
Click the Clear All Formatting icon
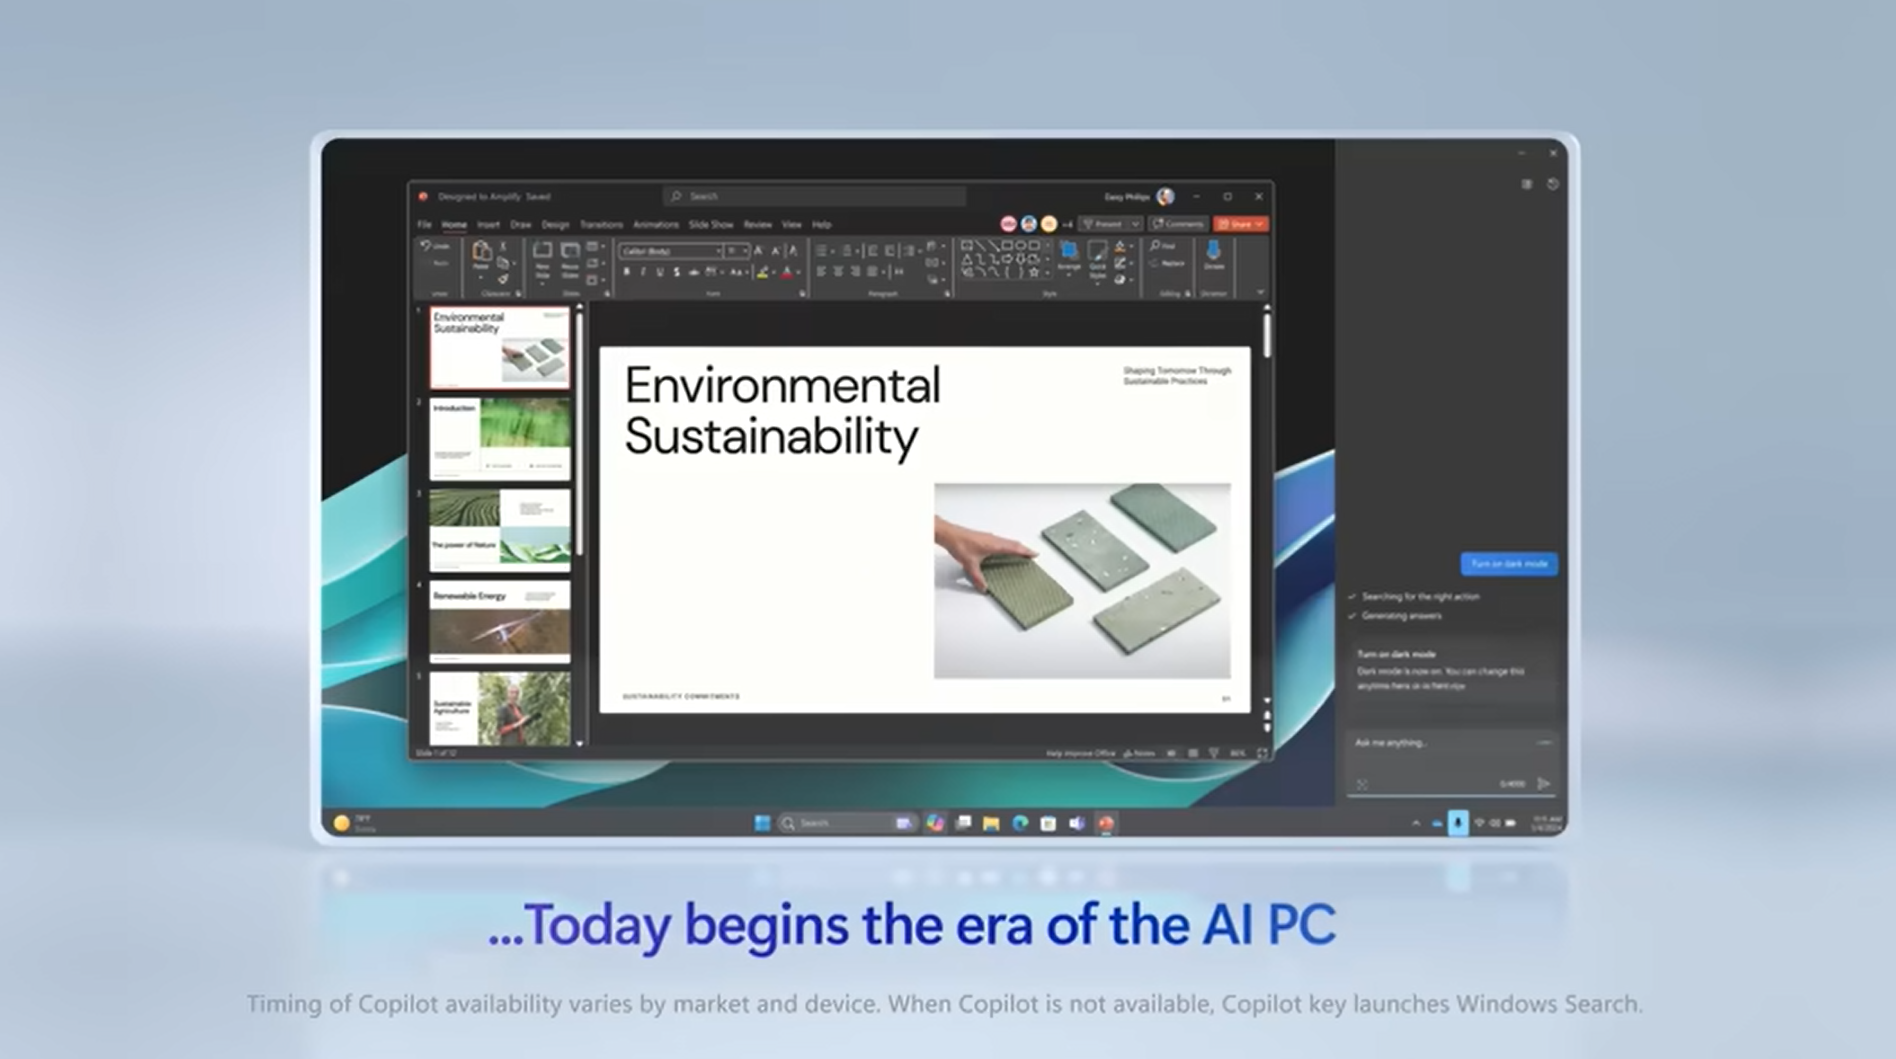tap(793, 251)
